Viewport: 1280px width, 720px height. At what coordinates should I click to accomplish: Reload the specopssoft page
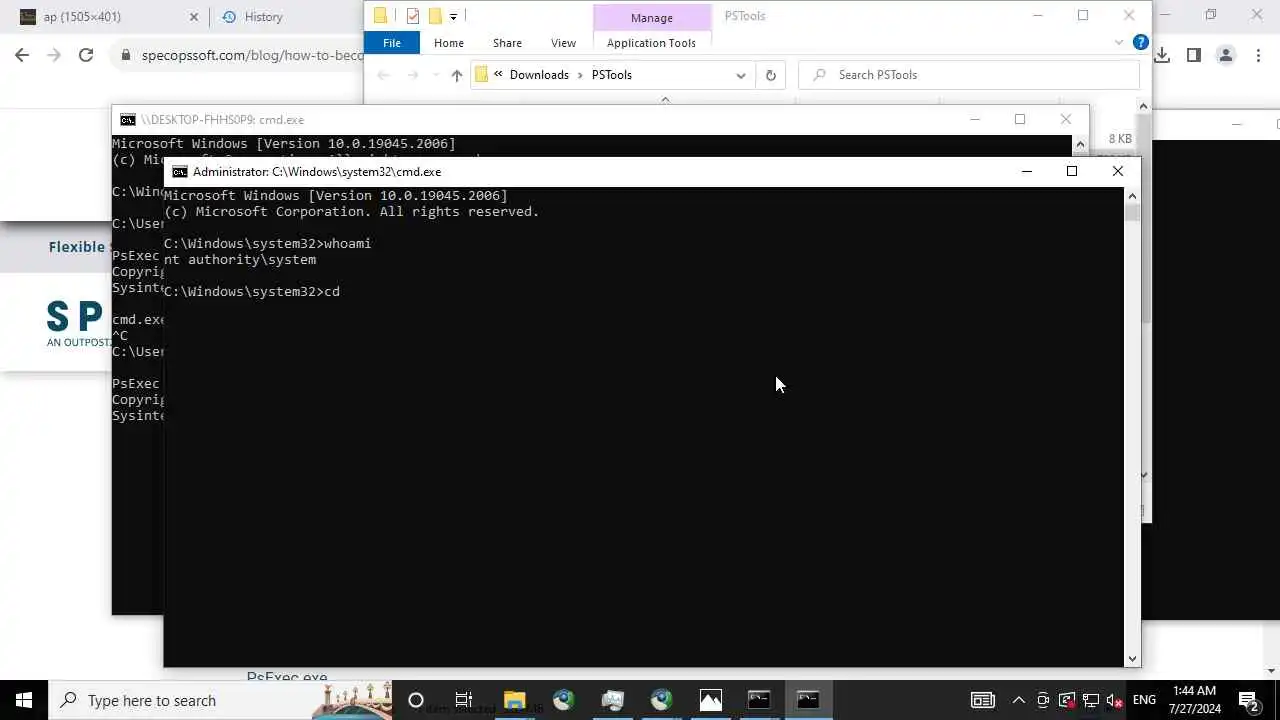pos(86,56)
